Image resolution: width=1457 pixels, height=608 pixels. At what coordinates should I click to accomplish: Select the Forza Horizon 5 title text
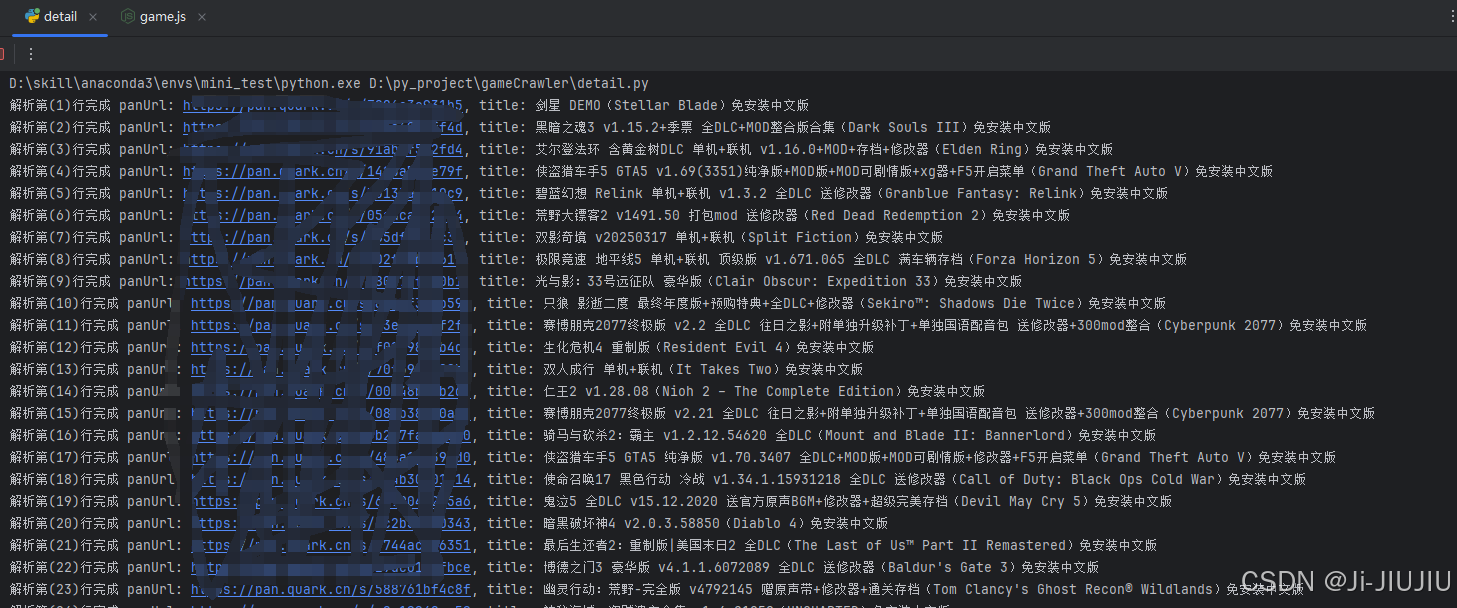861,259
